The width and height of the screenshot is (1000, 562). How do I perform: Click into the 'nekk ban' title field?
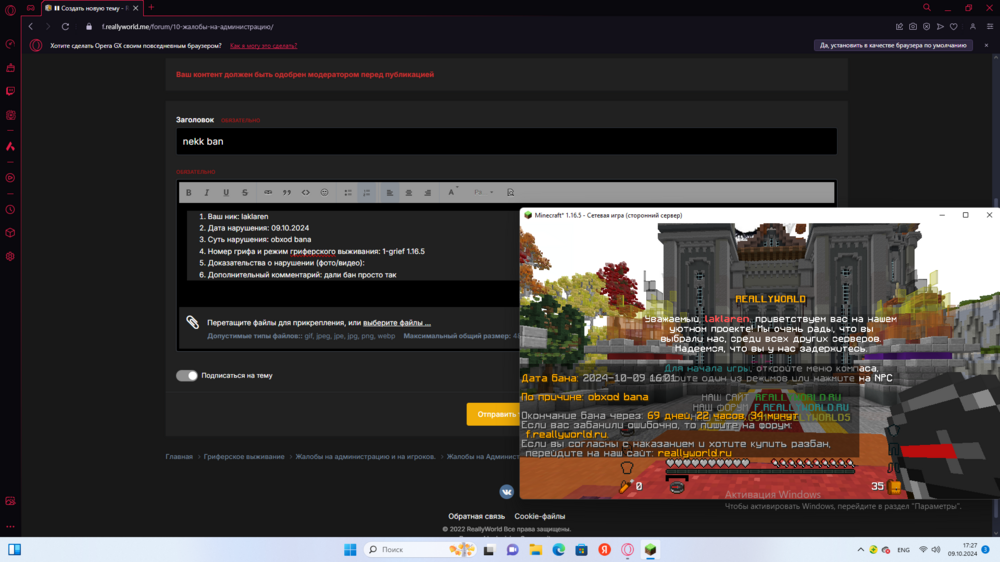[506, 141]
